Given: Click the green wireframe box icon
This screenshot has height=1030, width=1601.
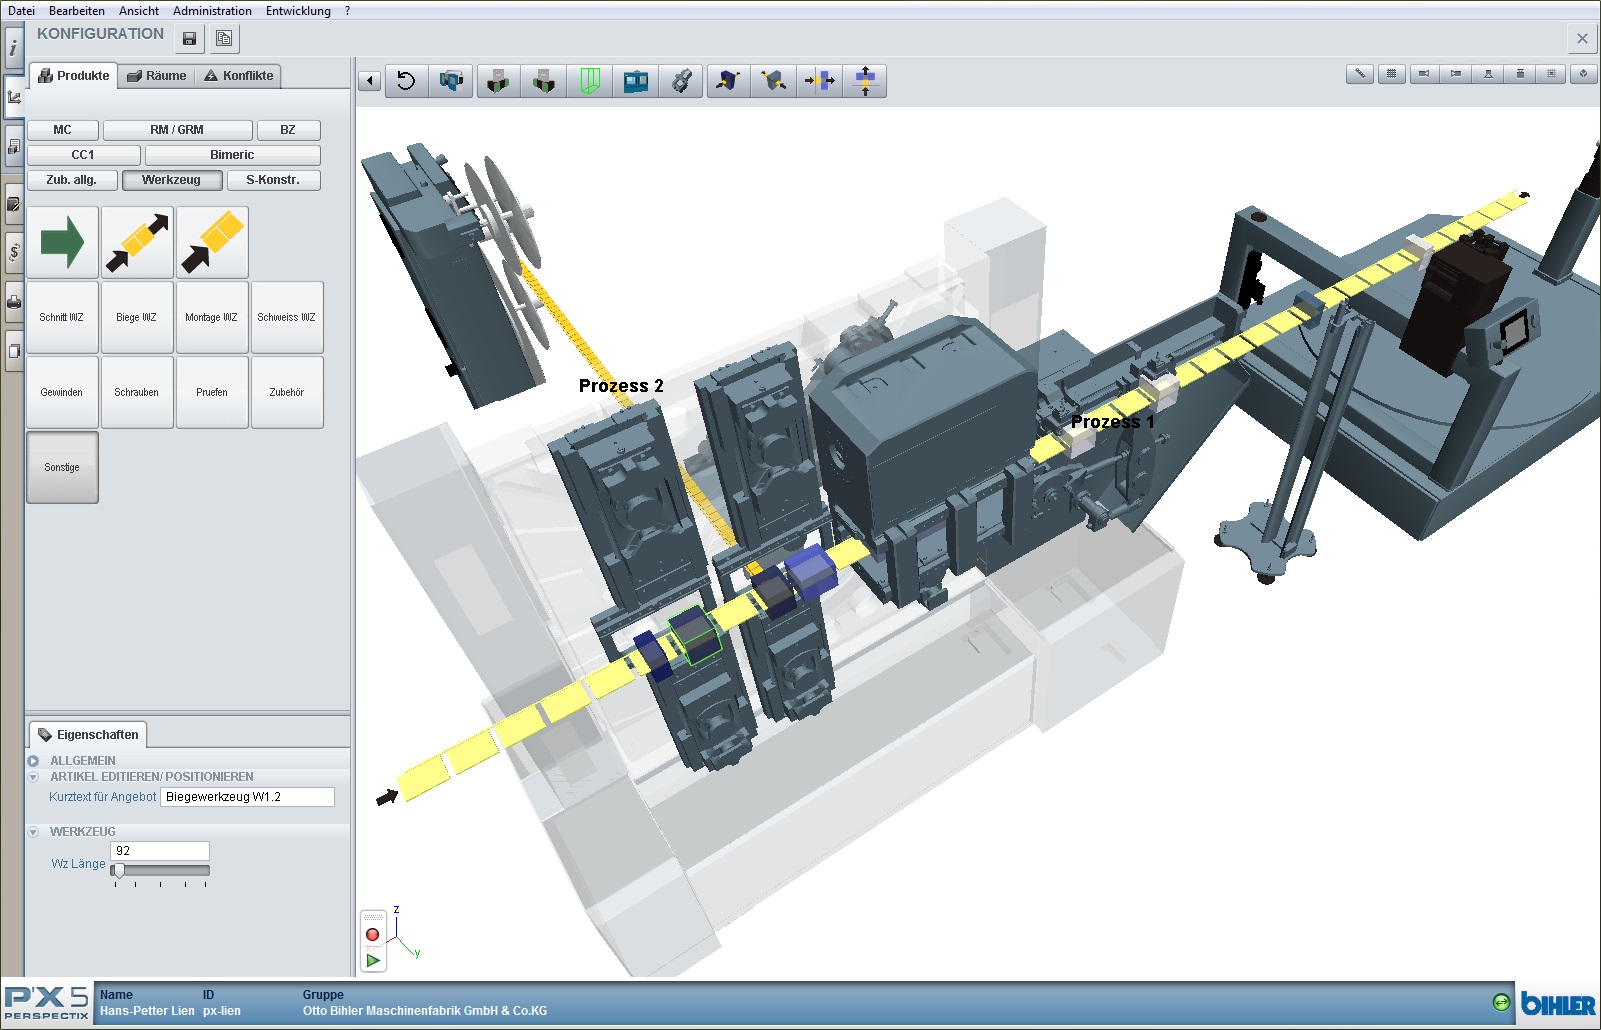Looking at the screenshot, I should [589, 81].
